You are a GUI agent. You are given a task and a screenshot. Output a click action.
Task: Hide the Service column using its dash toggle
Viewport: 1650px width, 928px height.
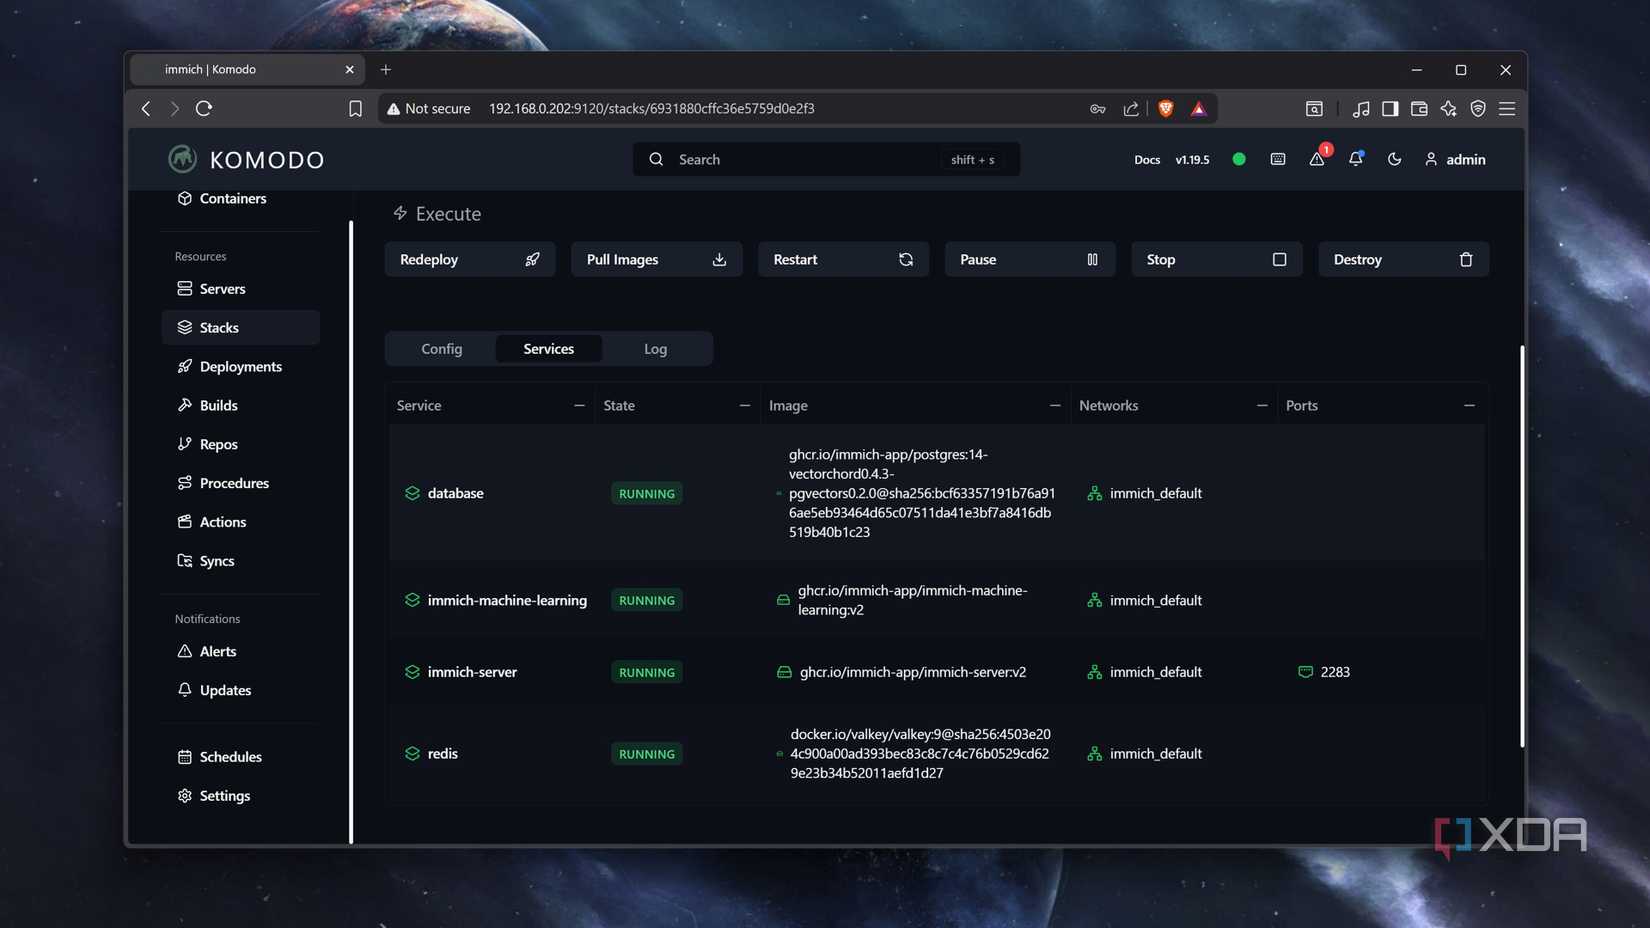tap(579, 405)
